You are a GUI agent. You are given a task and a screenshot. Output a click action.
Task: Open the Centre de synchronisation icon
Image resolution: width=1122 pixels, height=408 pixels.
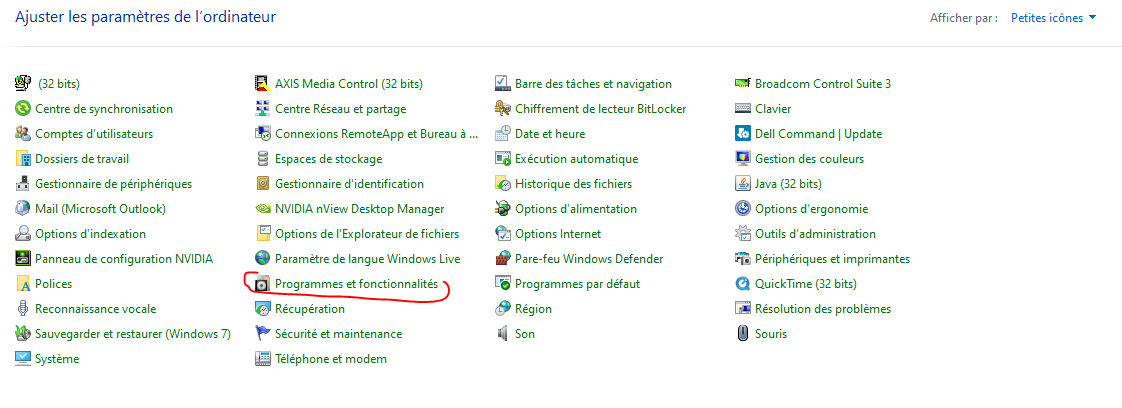(x=23, y=109)
